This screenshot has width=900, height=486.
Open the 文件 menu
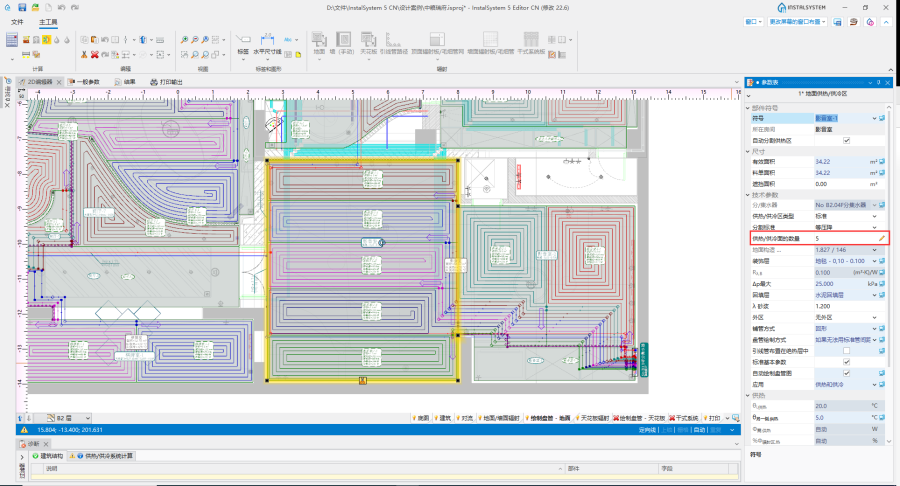17,20
